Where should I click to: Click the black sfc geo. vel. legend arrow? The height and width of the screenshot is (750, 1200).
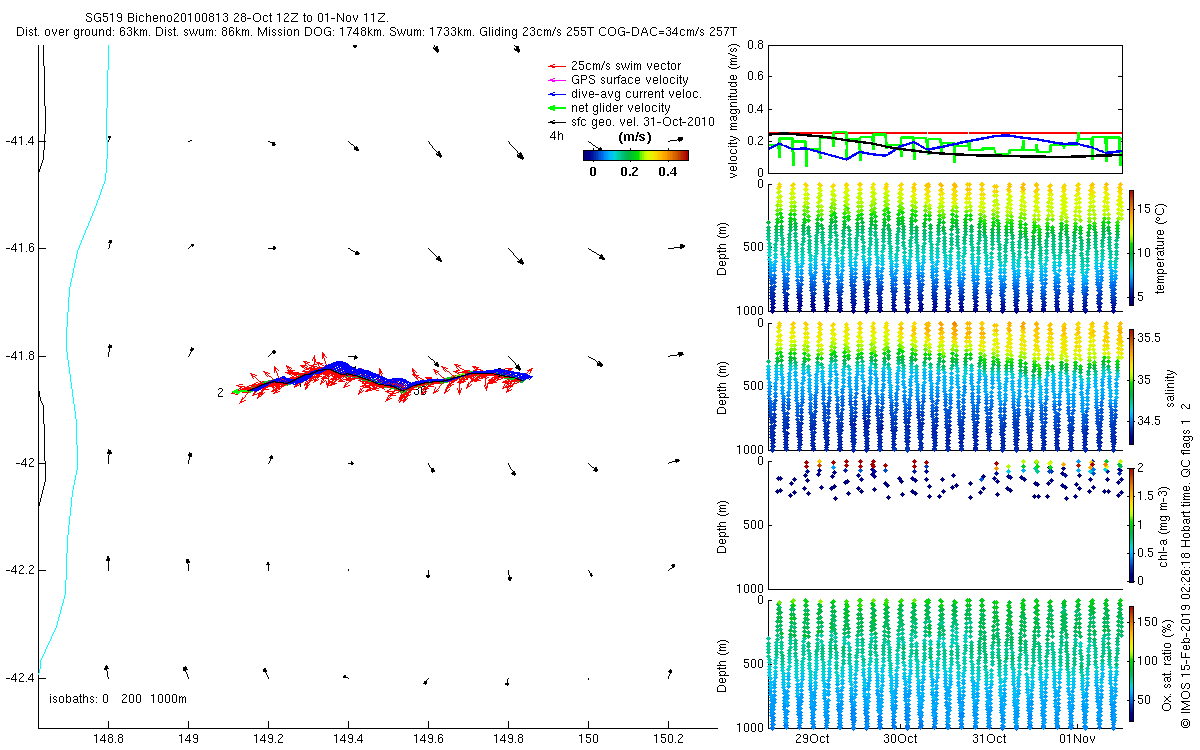pos(555,122)
